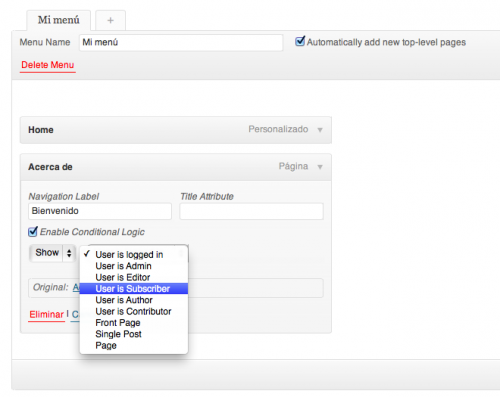500x397 pixels.
Task: Disable Enable Conditional Logic checkbox
Action: point(33,231)
